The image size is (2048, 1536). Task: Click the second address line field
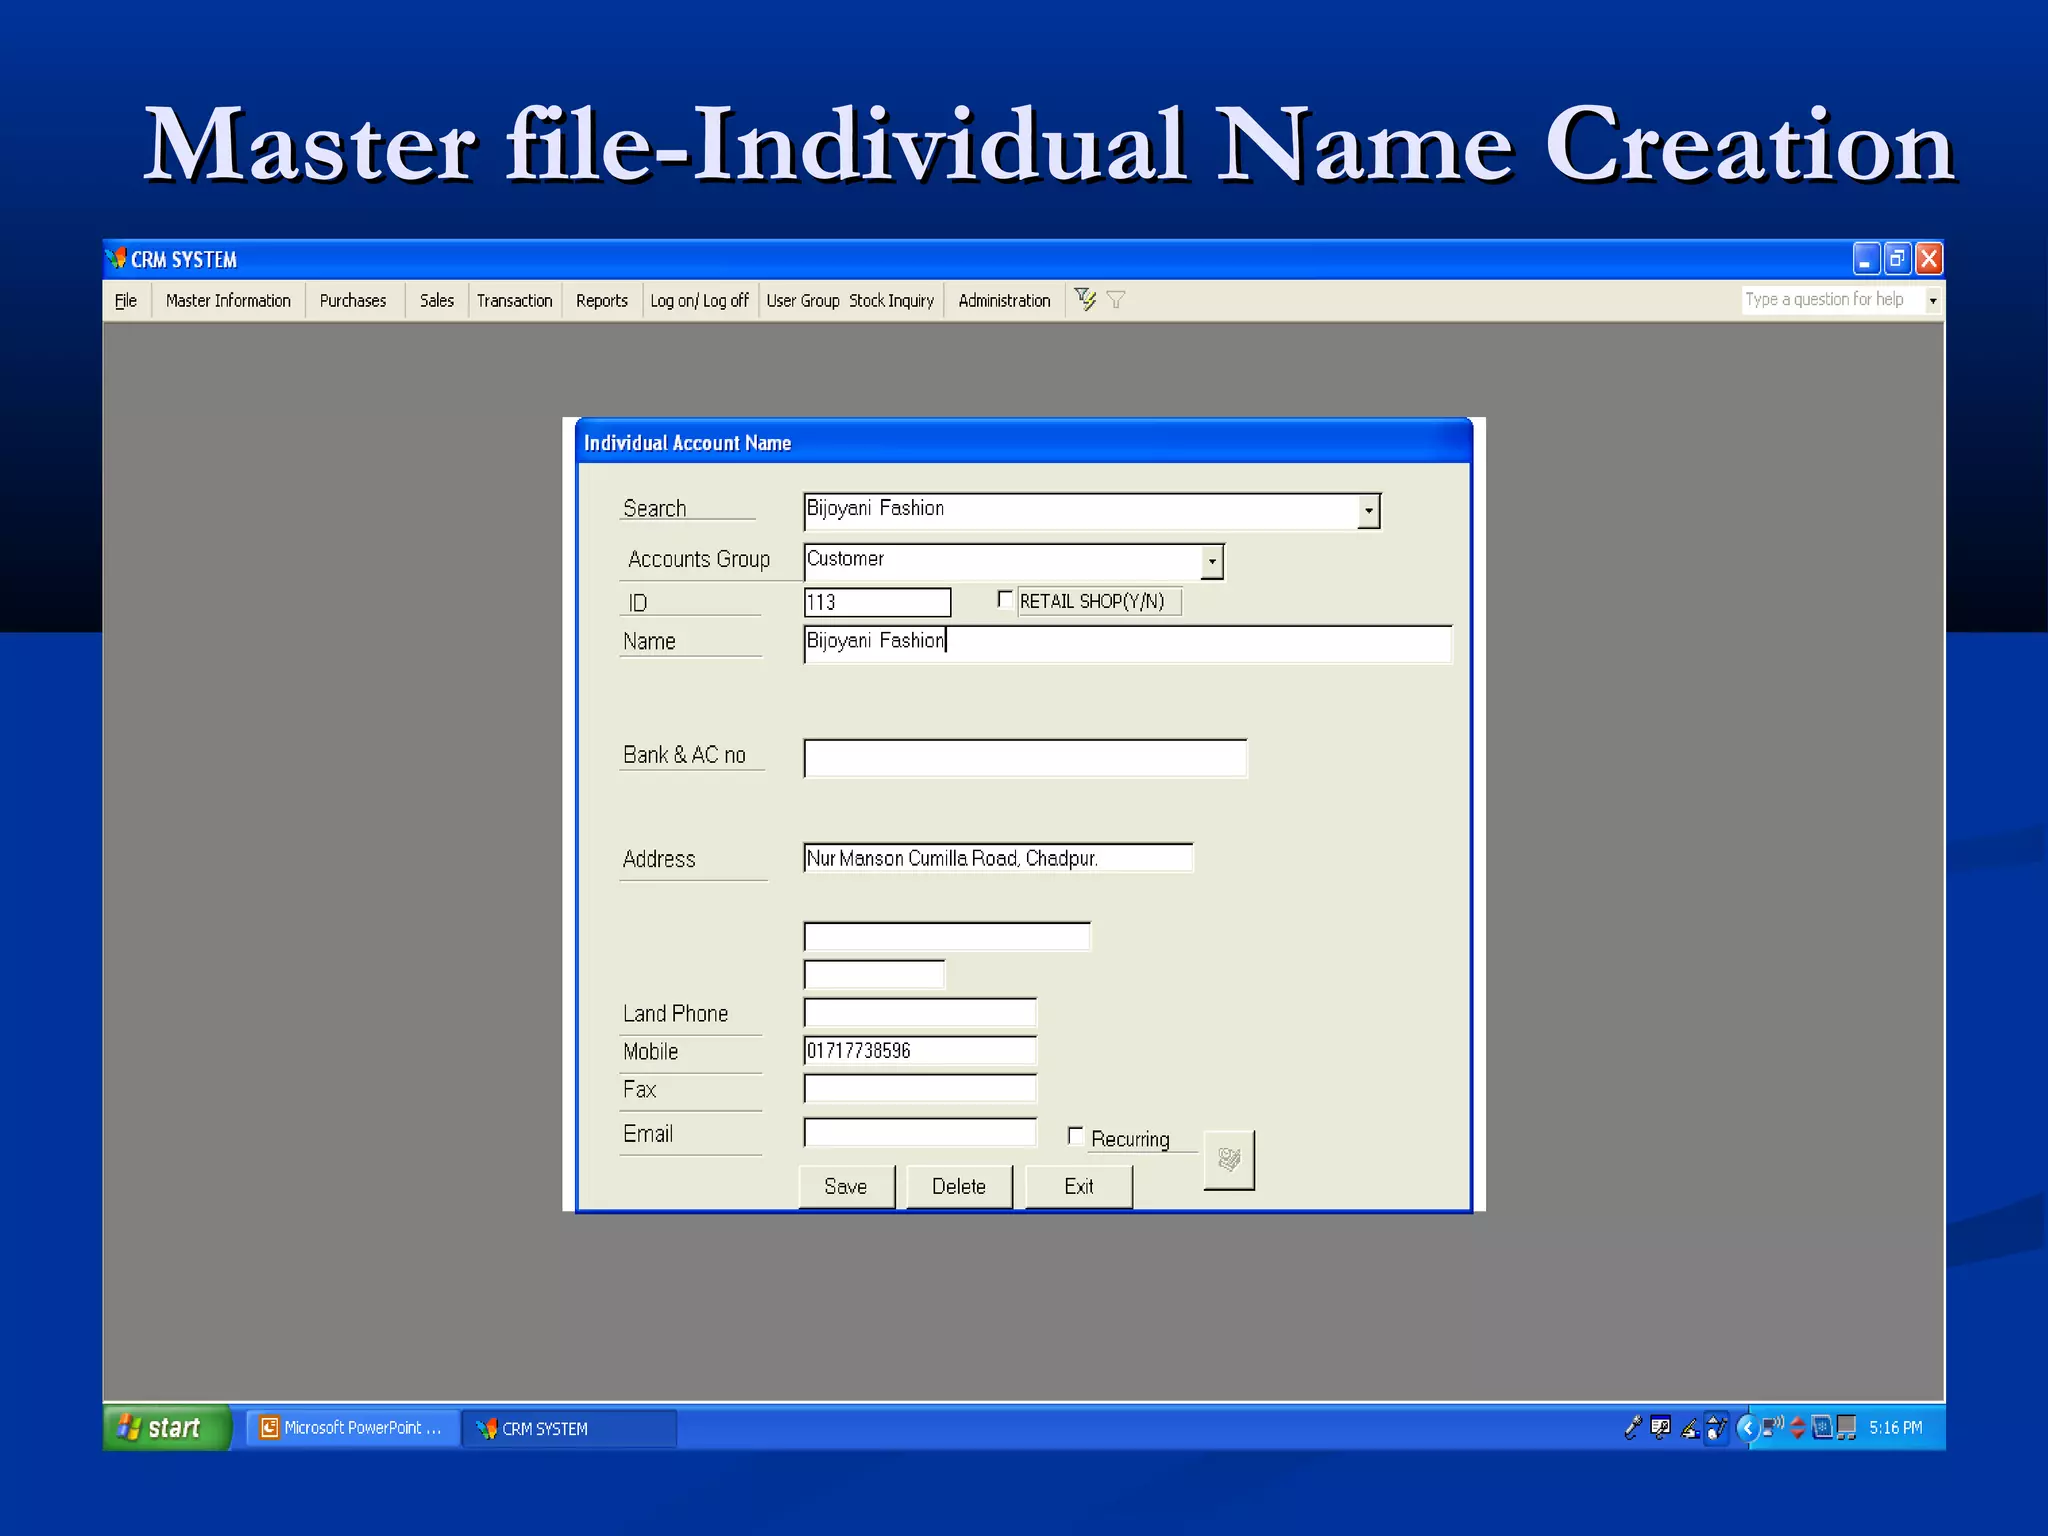pyautogui.click(x=947, y=936)
